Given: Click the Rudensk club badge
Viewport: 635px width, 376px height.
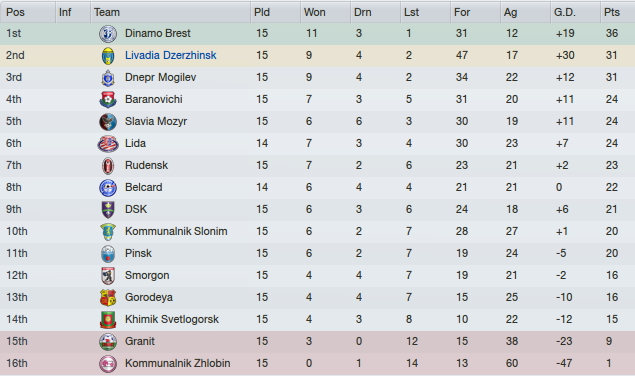Looking at the screenshot, I should (108, 166).
